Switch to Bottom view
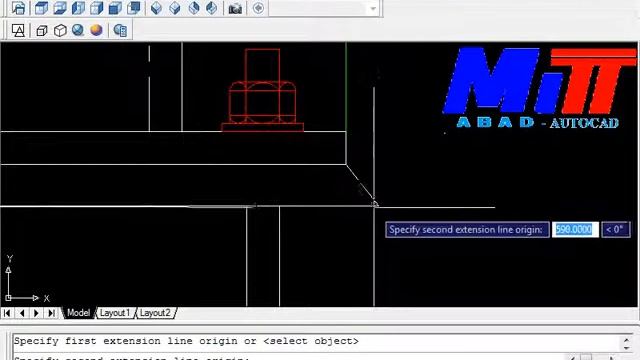The height and width of the screenshot is (360, 640). point(60,8)
